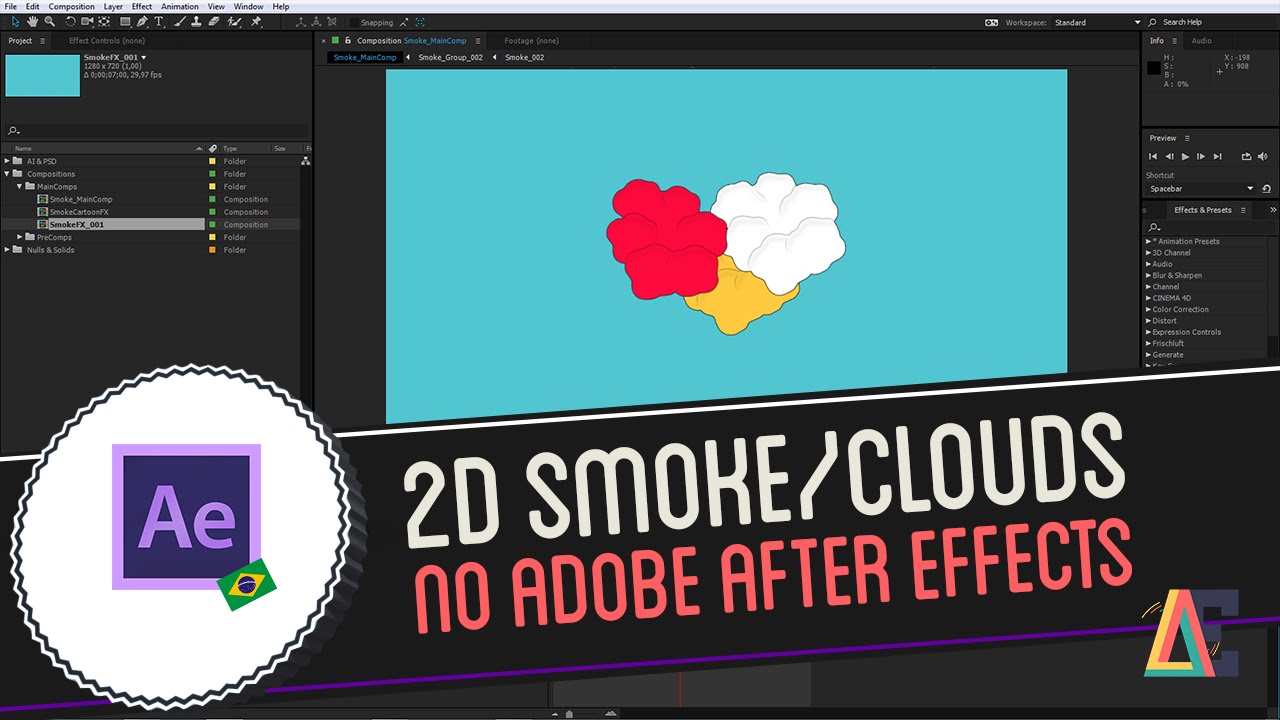Reset the Preview shortcut settings icon
Image resolution: width=1280 pixels, height=720 pixels.
(x=1266, y=189)
